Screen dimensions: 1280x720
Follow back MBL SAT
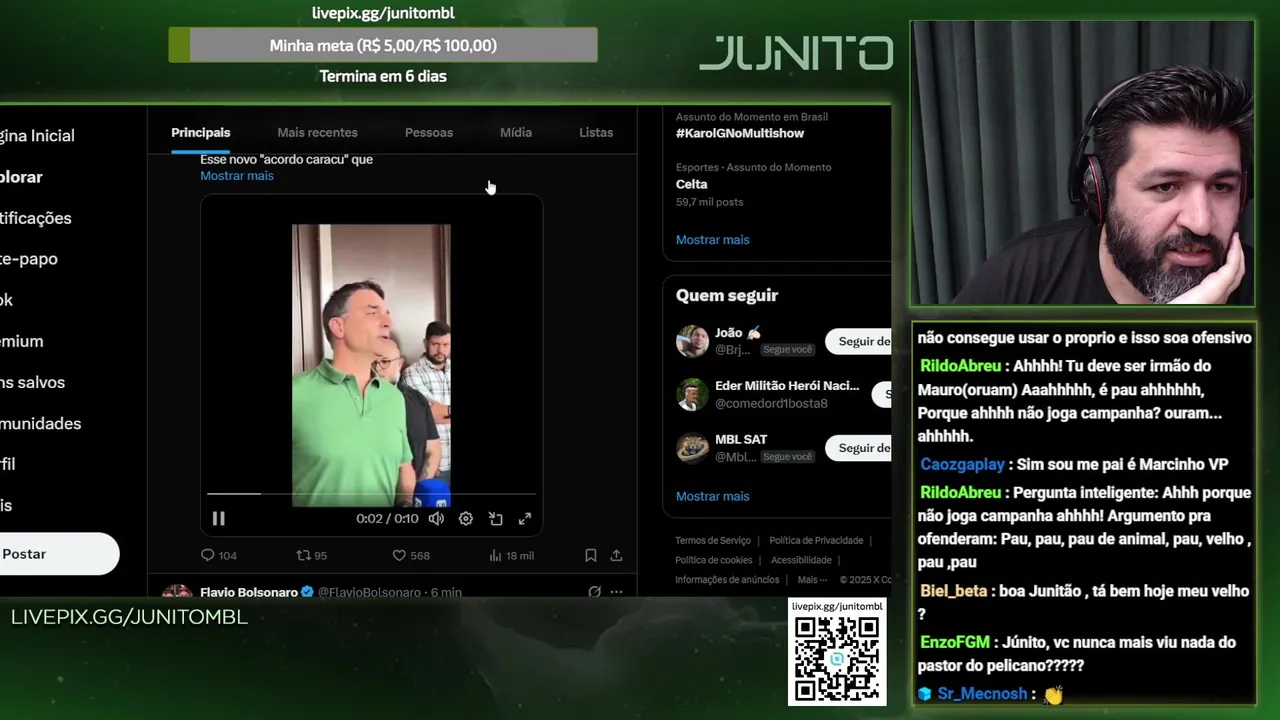(x=858, y=448)
